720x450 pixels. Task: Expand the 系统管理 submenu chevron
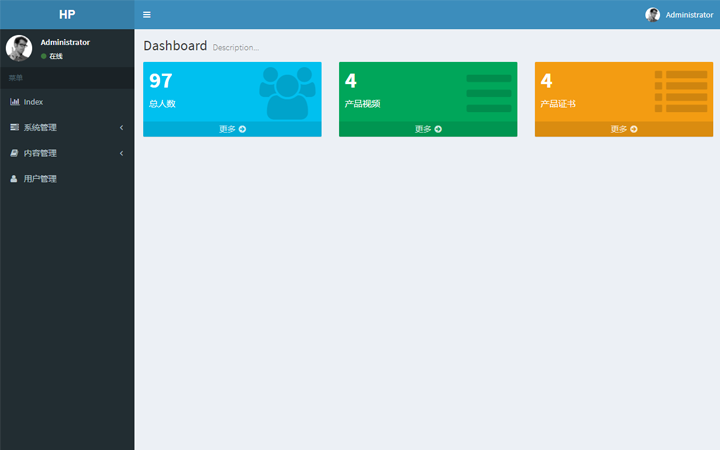[x=121, y=127]
